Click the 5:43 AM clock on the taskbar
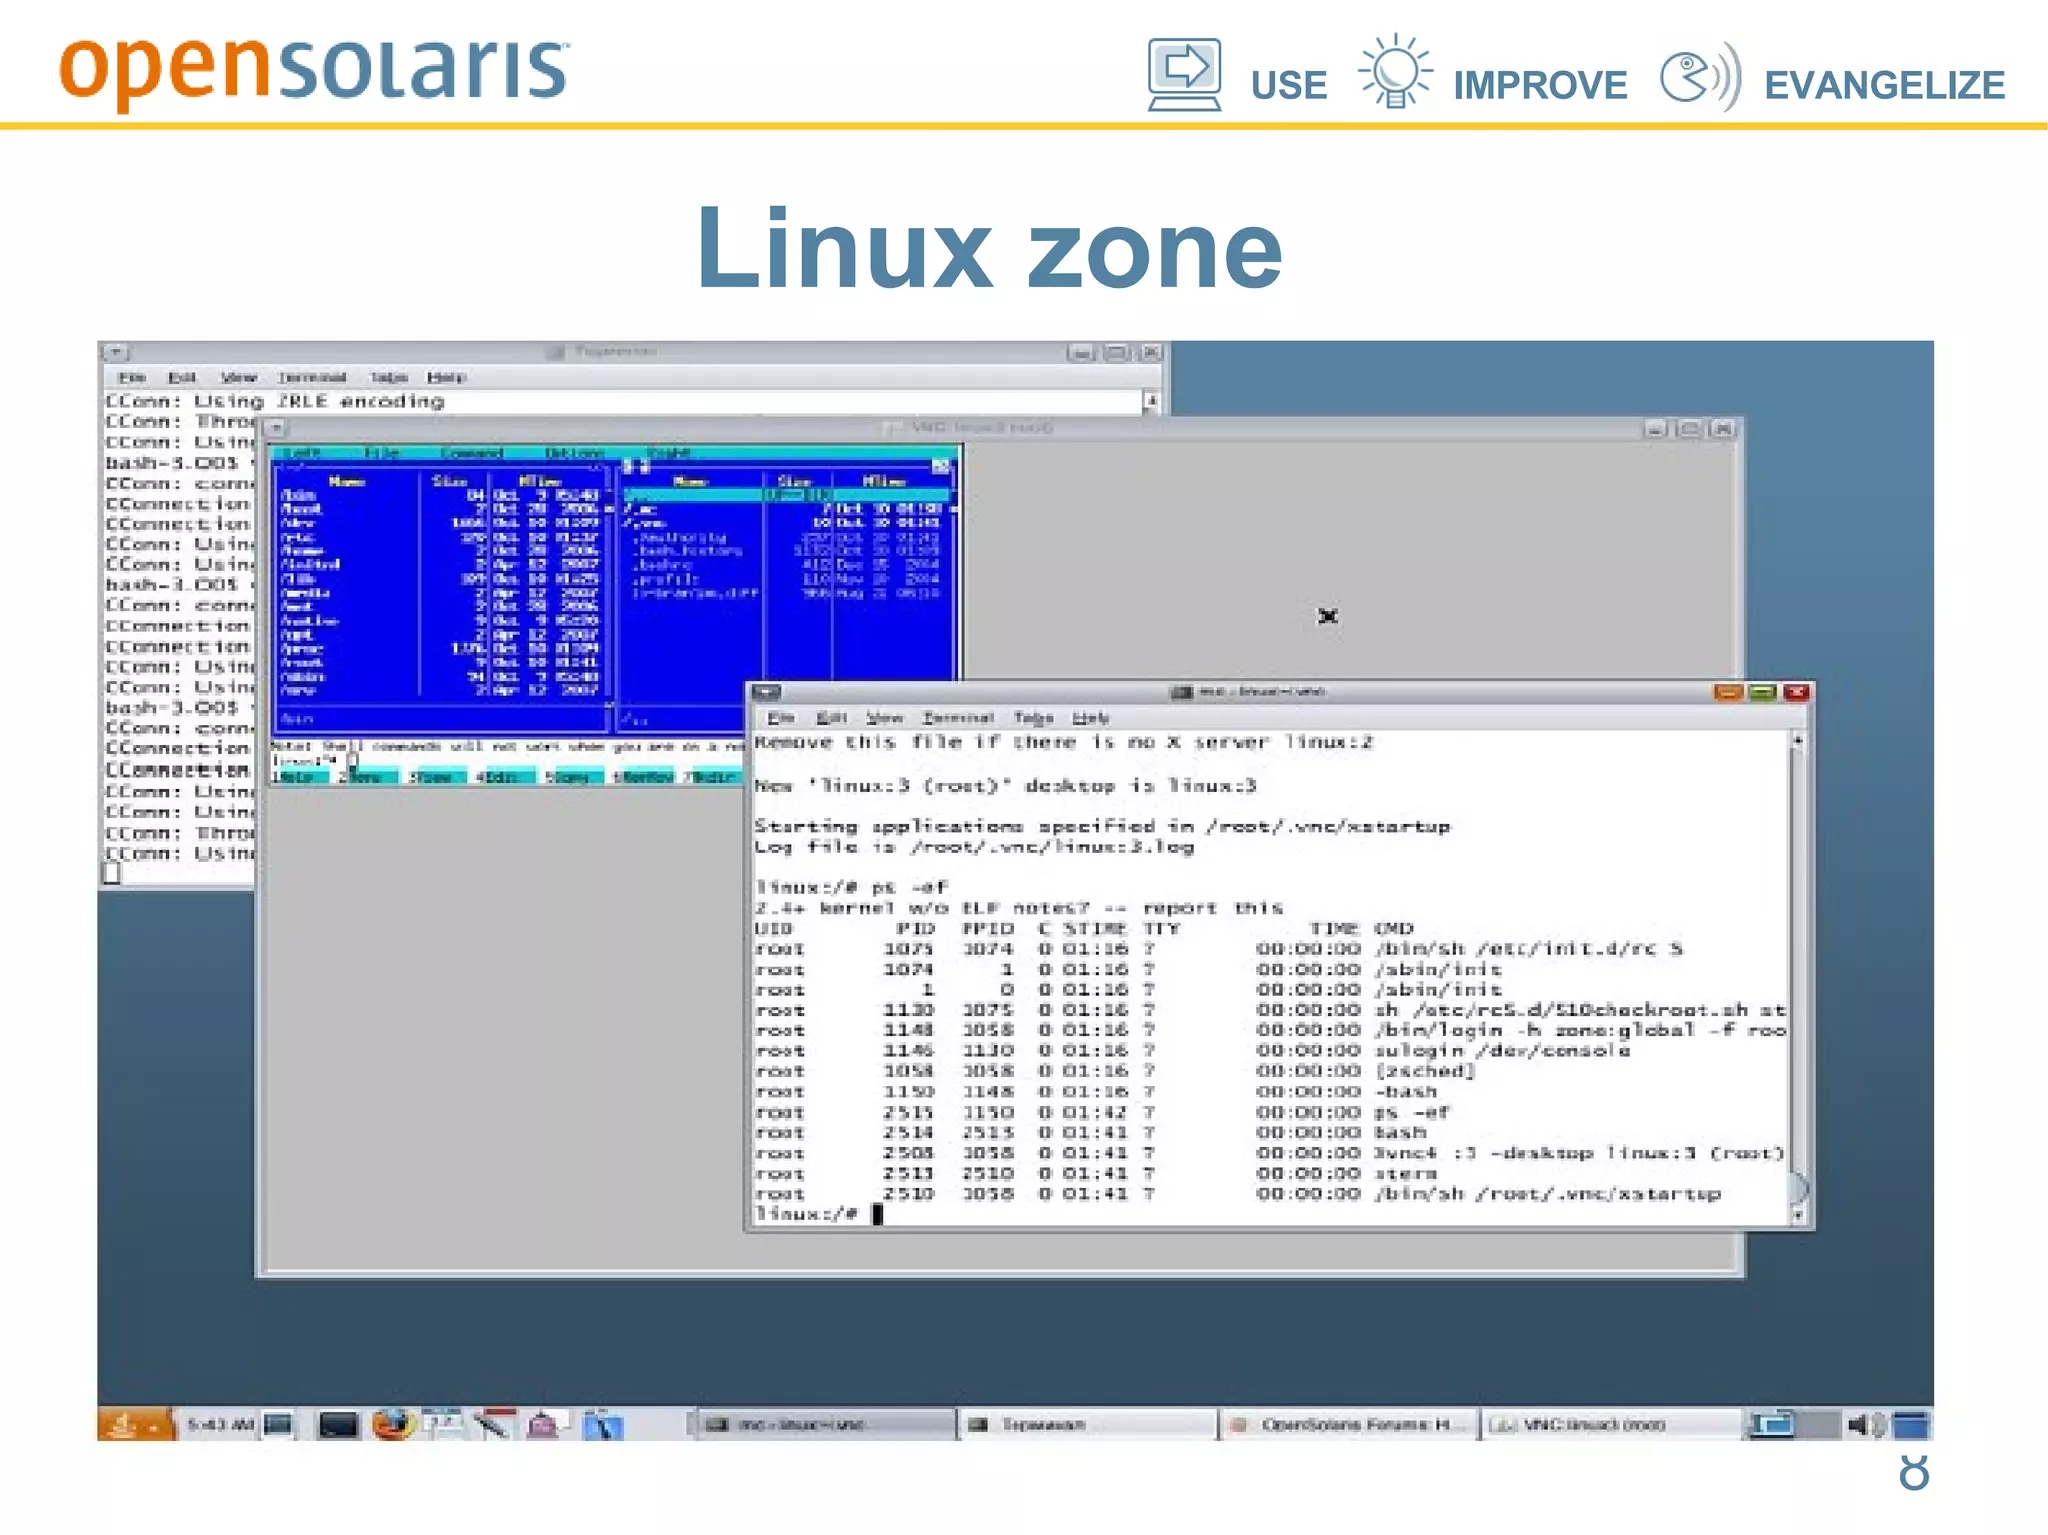 (221, 1424)
